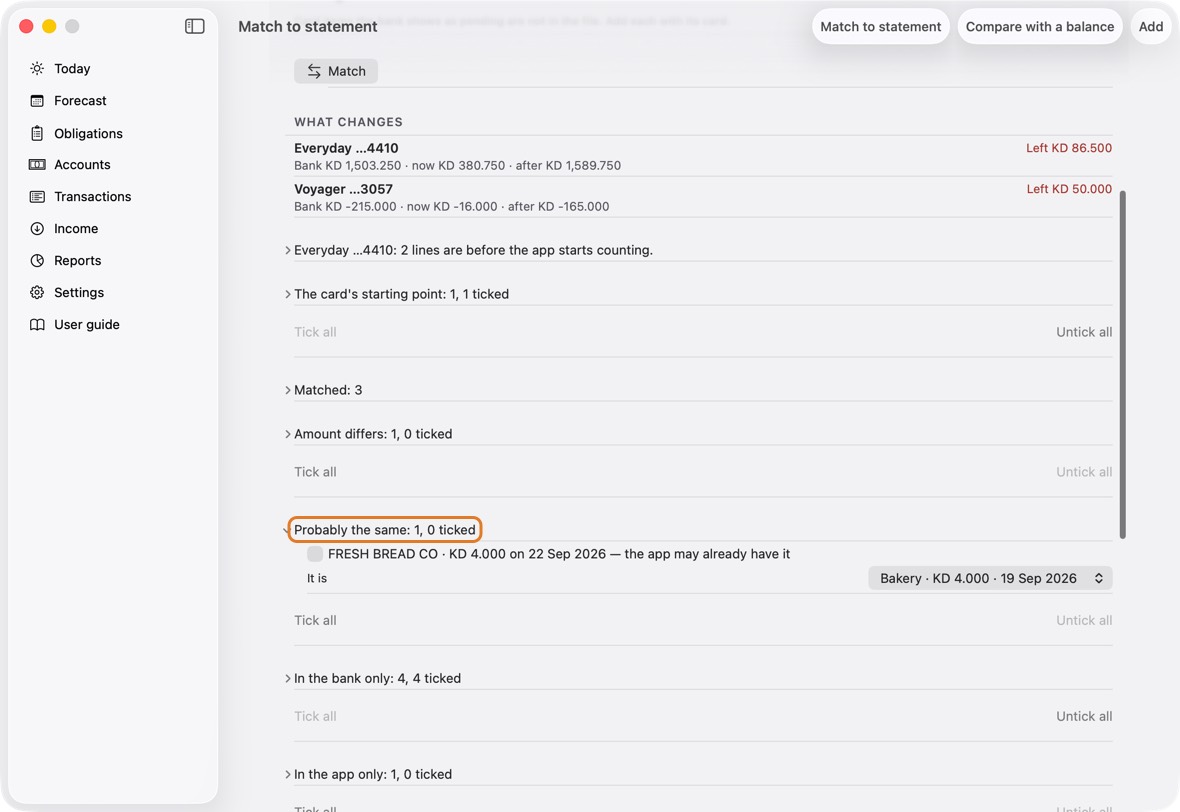Image resolution: width=1180 pixels, height=812 pixels.
Task: Click the Transactions list icon
Action: pyautogui.click(x=37, y=196)
